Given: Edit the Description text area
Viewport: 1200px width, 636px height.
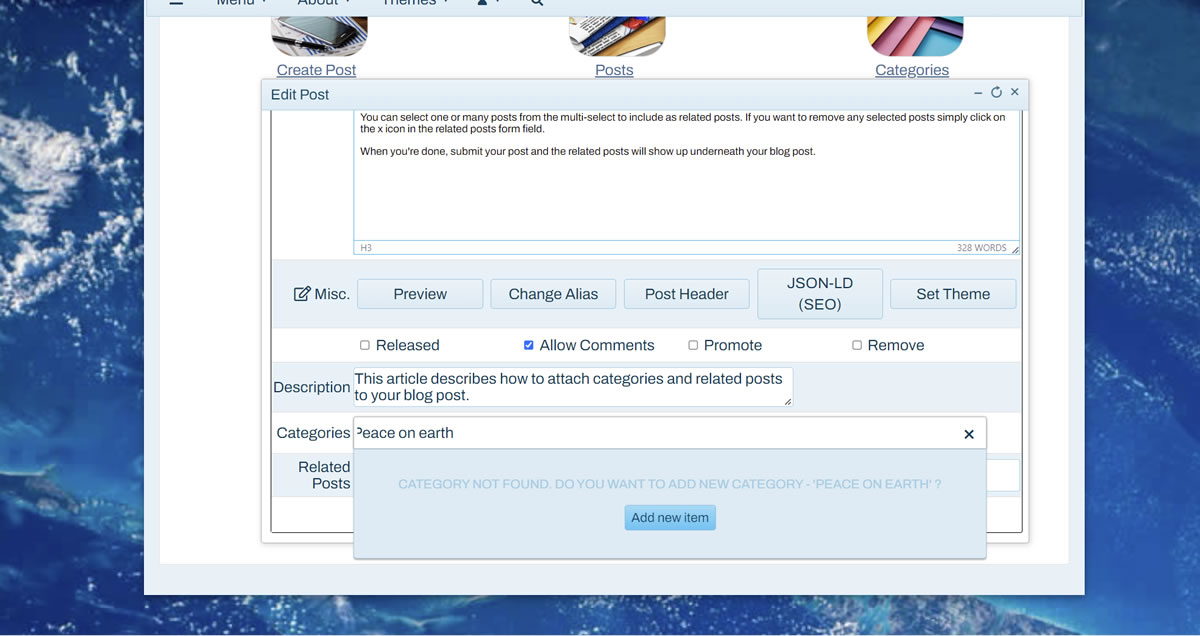Looking at the screenshot, I should (573, 387).
